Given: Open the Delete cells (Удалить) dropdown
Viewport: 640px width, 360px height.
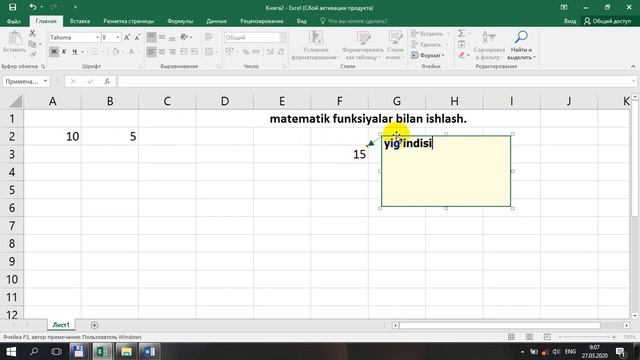Looking at the screenshot, I should click(x=429, y=44).
